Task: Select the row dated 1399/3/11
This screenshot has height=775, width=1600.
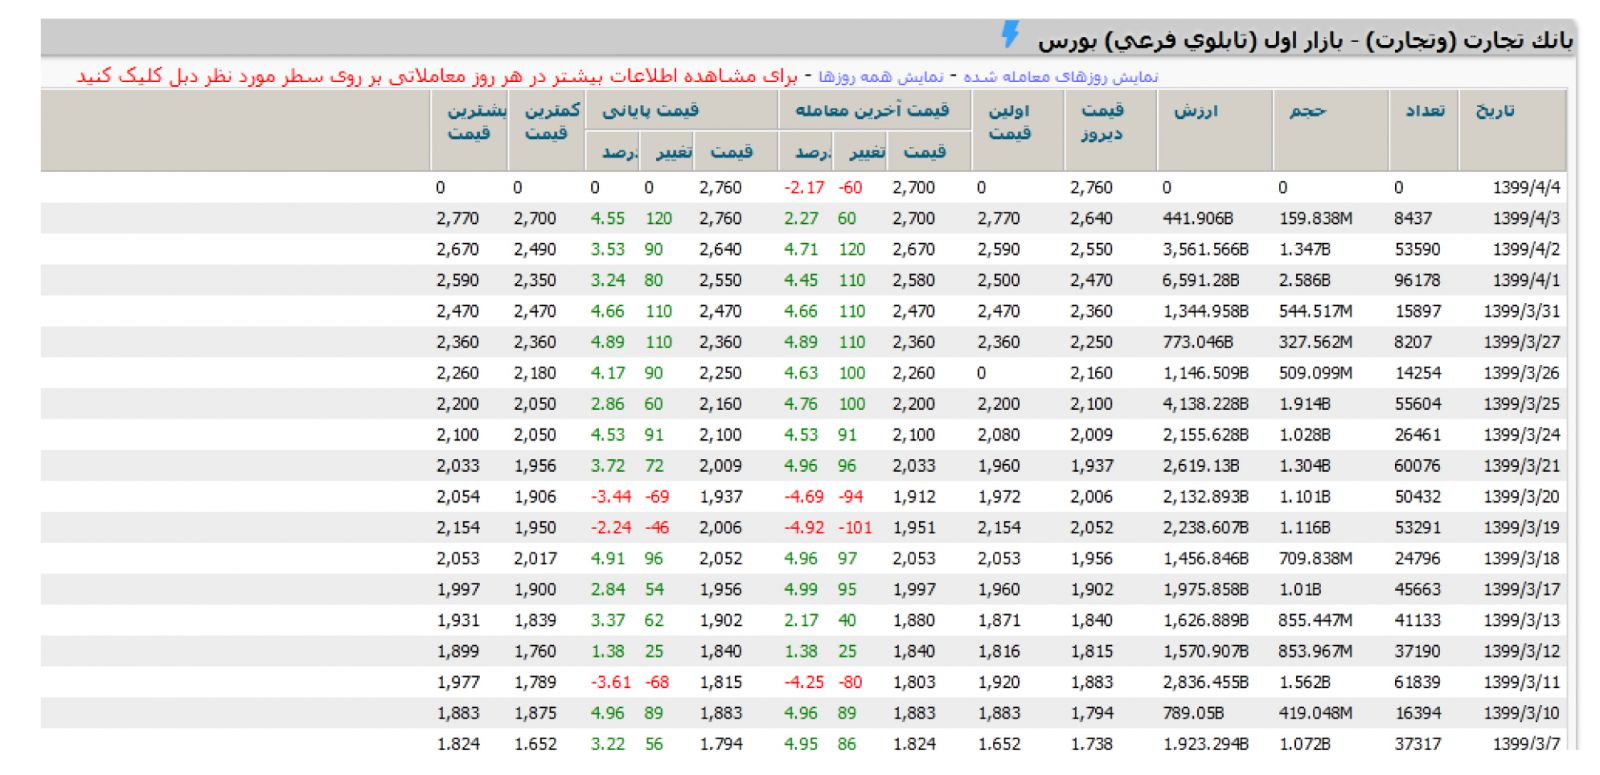Action: click(803, 683)
